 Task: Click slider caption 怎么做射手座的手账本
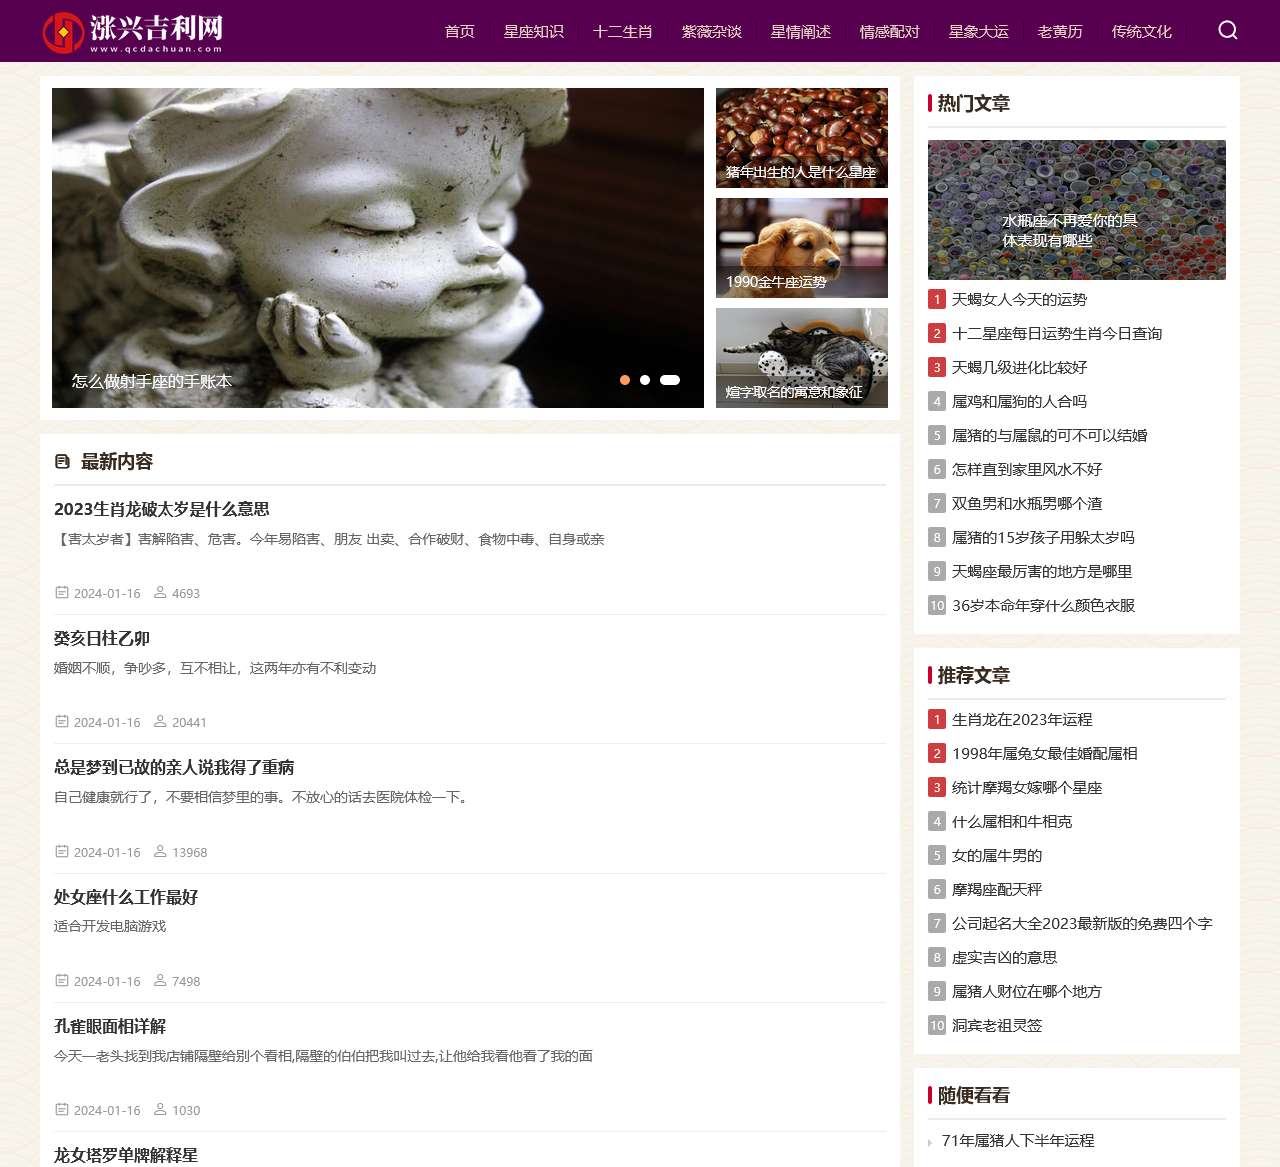click(x=151, y=381)
